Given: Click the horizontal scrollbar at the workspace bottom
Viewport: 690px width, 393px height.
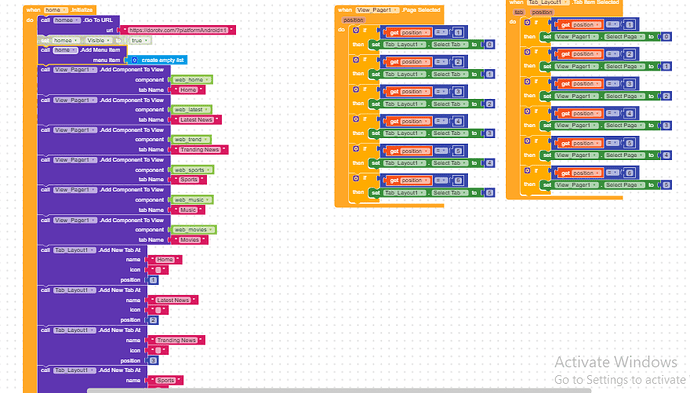Looking at the screenshot, I should point(339,390).
